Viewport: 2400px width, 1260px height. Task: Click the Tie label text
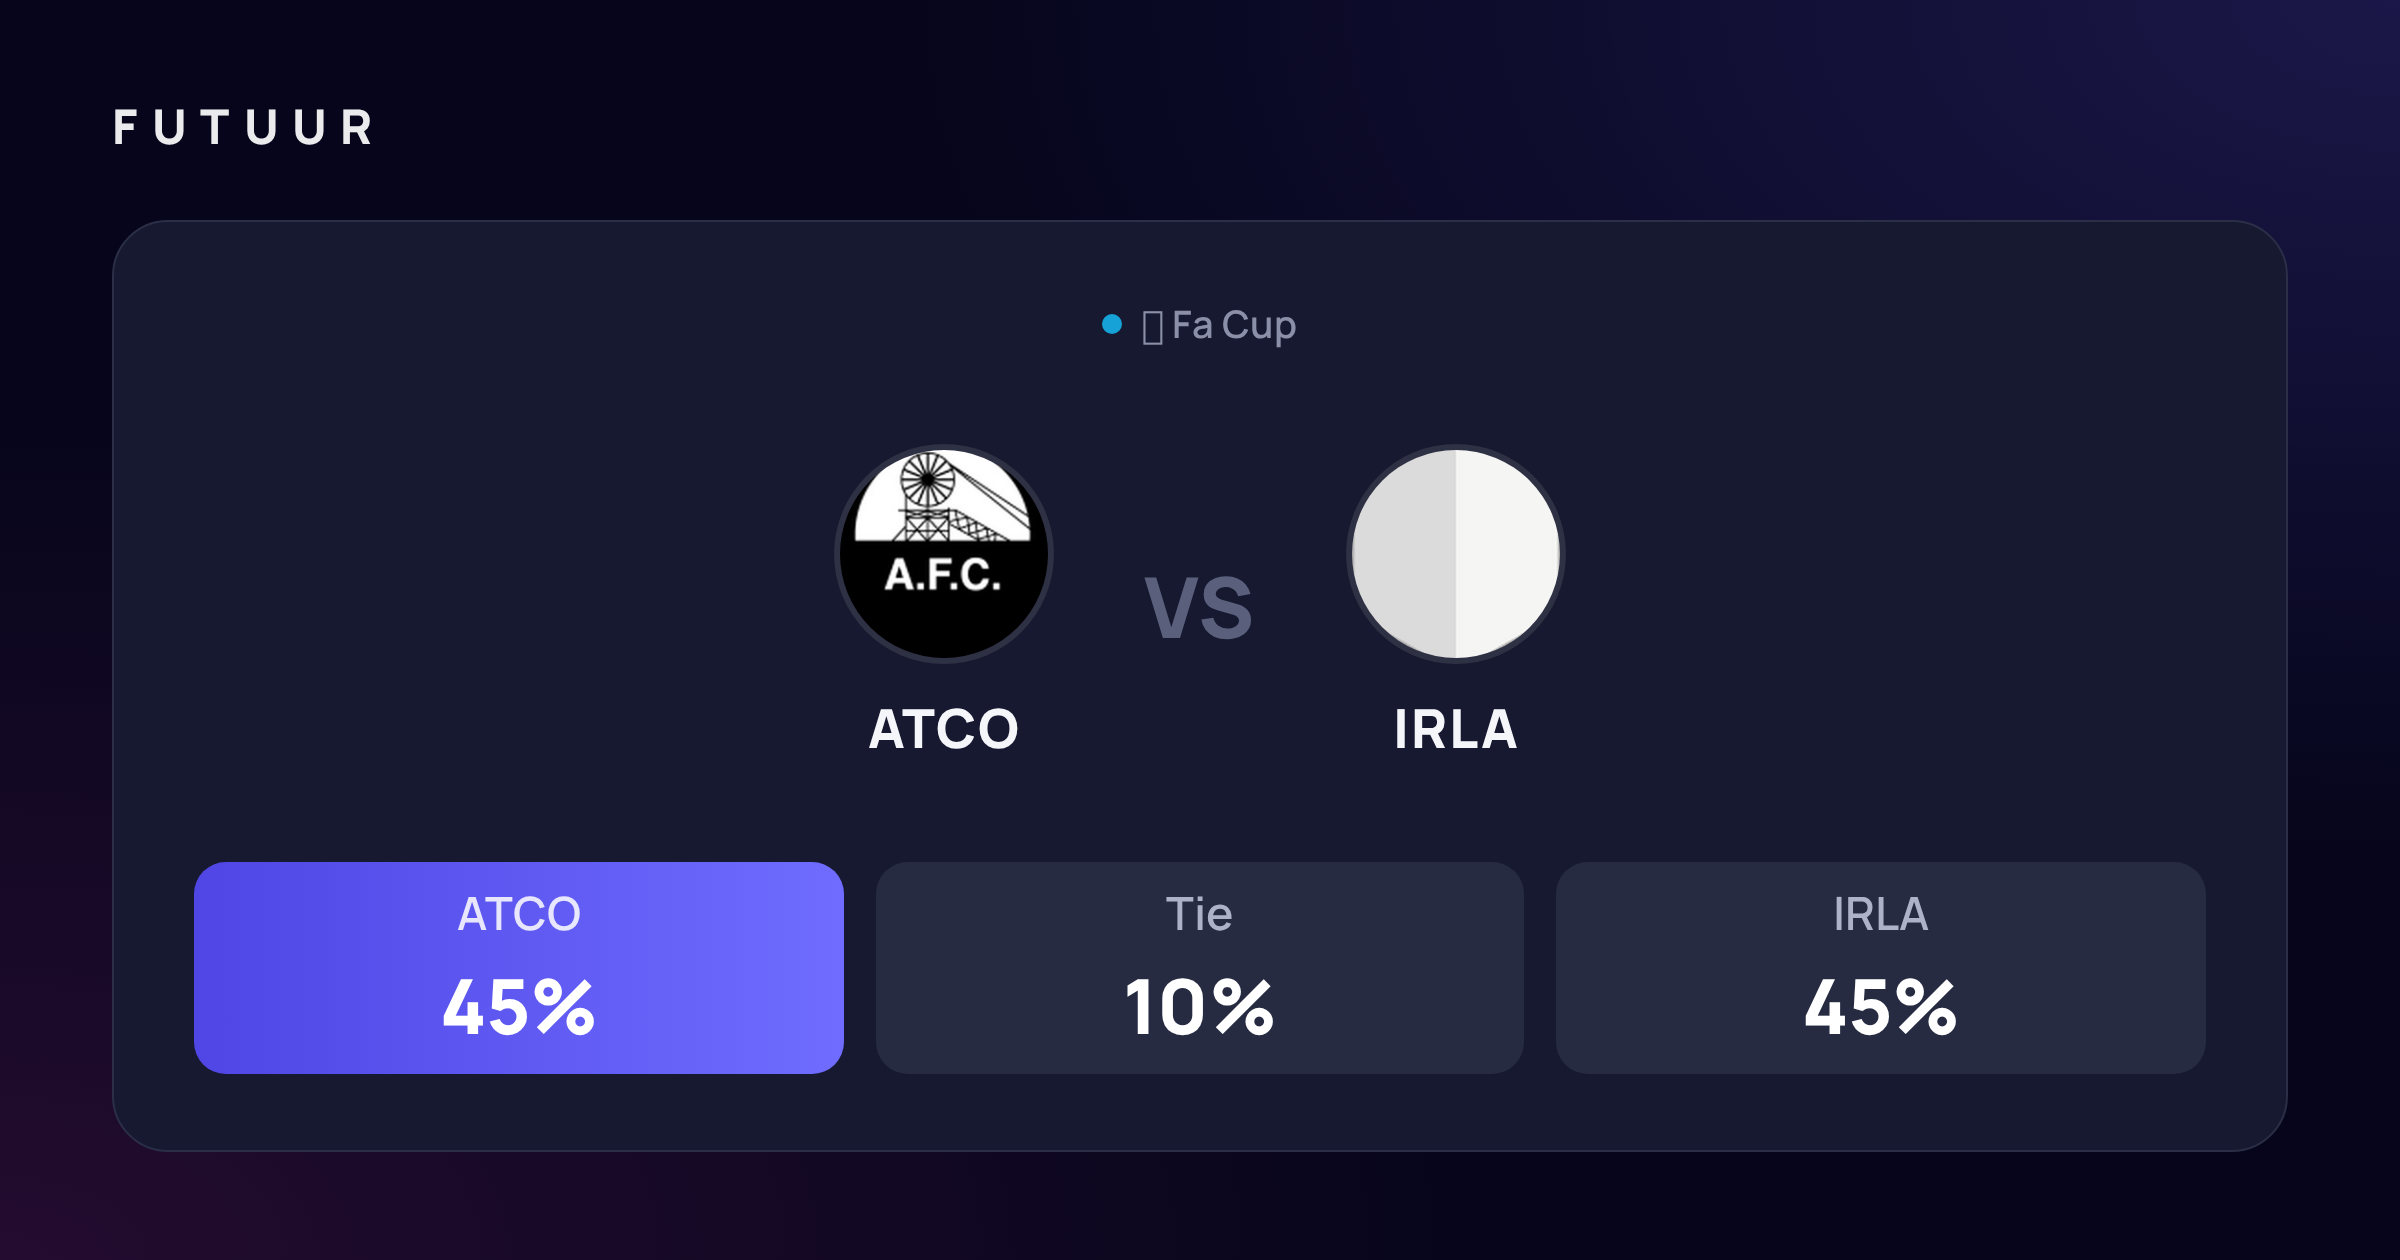[1199, 914]
